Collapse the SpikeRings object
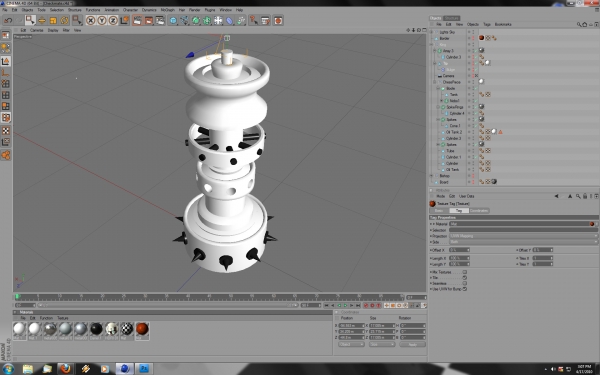 [438, 107]
